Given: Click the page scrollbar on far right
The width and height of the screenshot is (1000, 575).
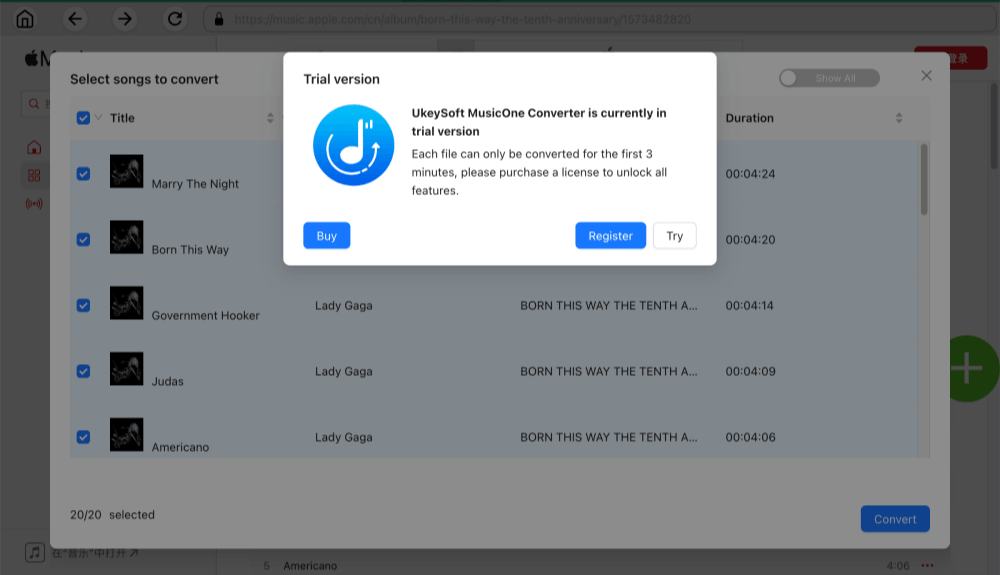Looking at the screenshot, I should (994, 126).
